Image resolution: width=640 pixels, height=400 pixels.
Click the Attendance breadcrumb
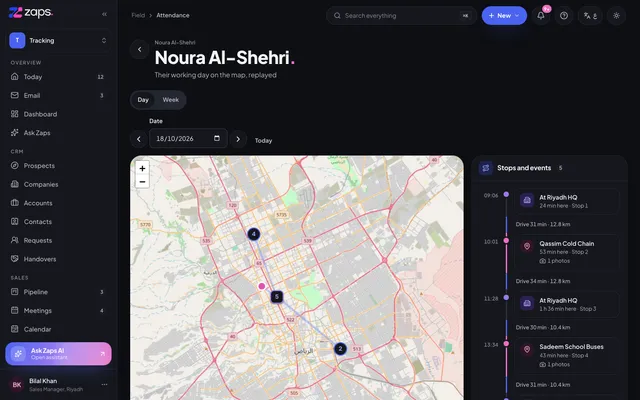click(x=173, y=15)
